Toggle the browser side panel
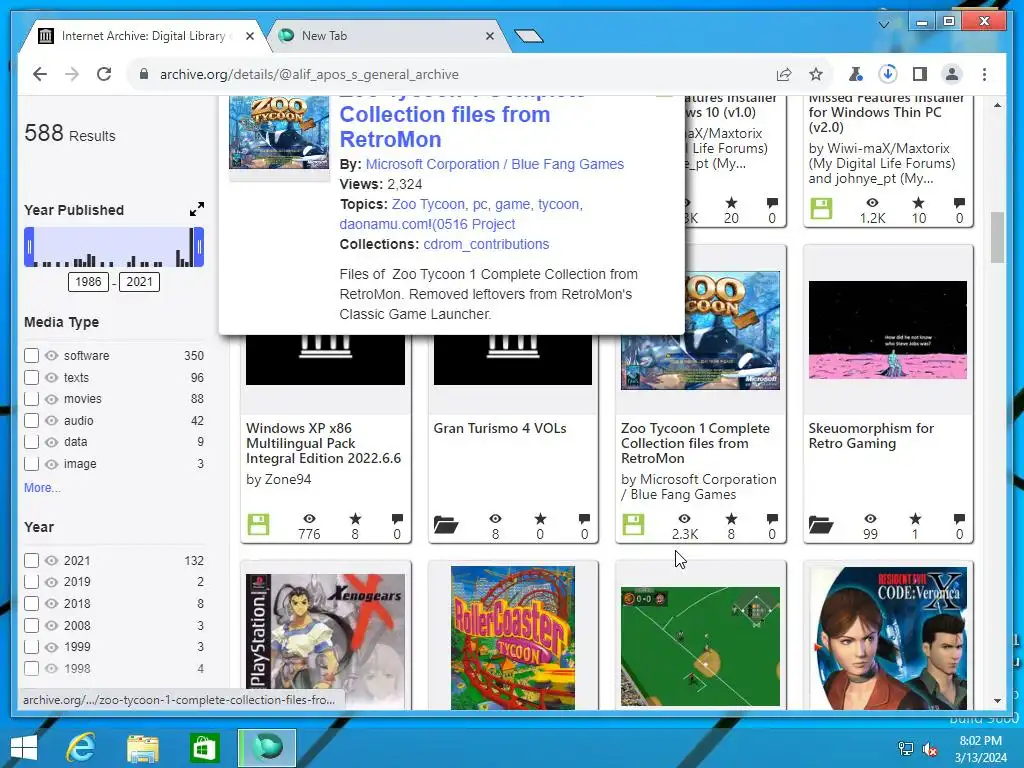 (x=920, y=74)
